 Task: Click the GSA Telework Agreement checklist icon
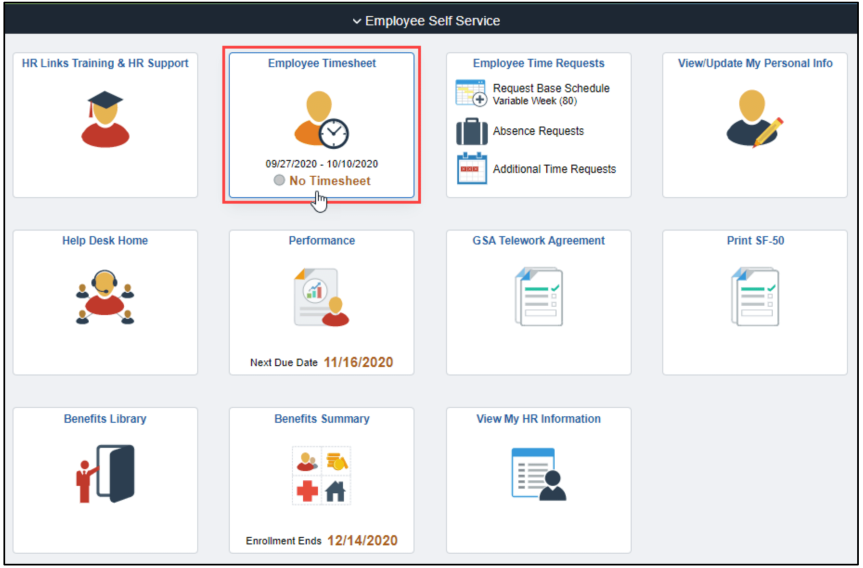click(x=538, y=297)
